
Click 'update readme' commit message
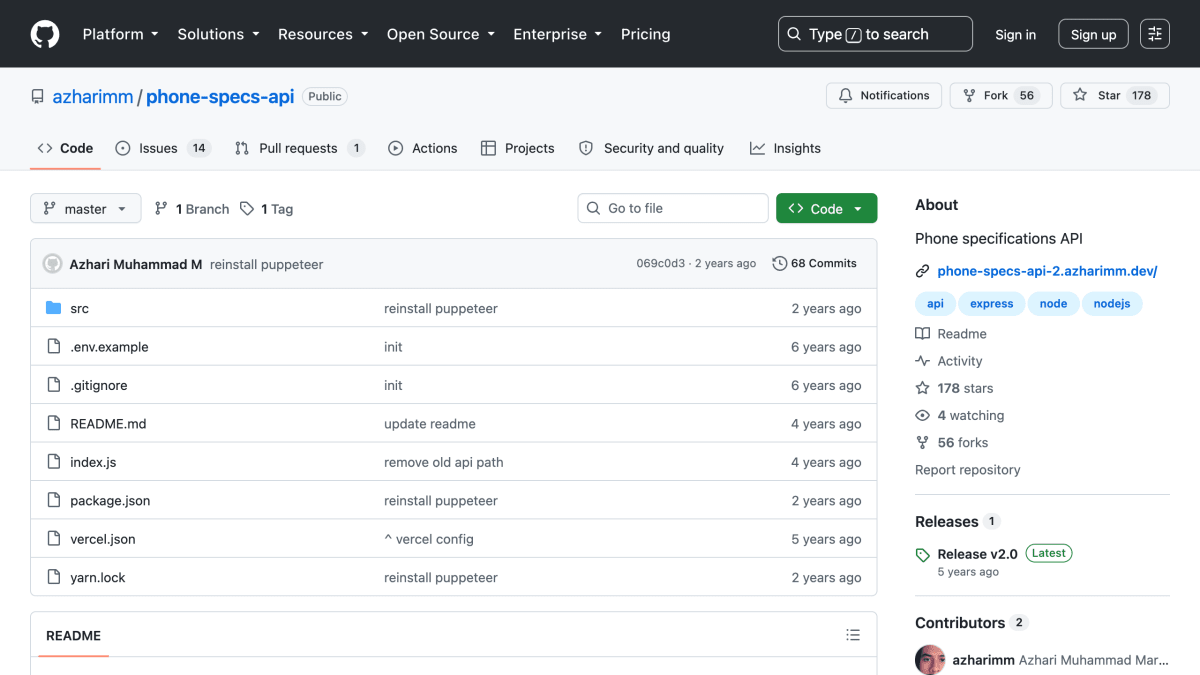tap(430, 424)
